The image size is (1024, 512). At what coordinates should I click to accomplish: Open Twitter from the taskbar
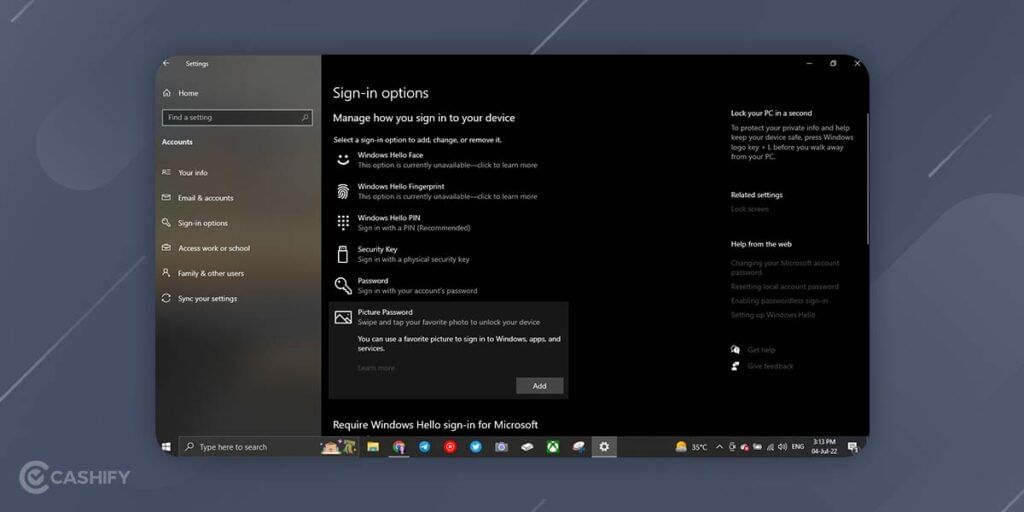475,447
